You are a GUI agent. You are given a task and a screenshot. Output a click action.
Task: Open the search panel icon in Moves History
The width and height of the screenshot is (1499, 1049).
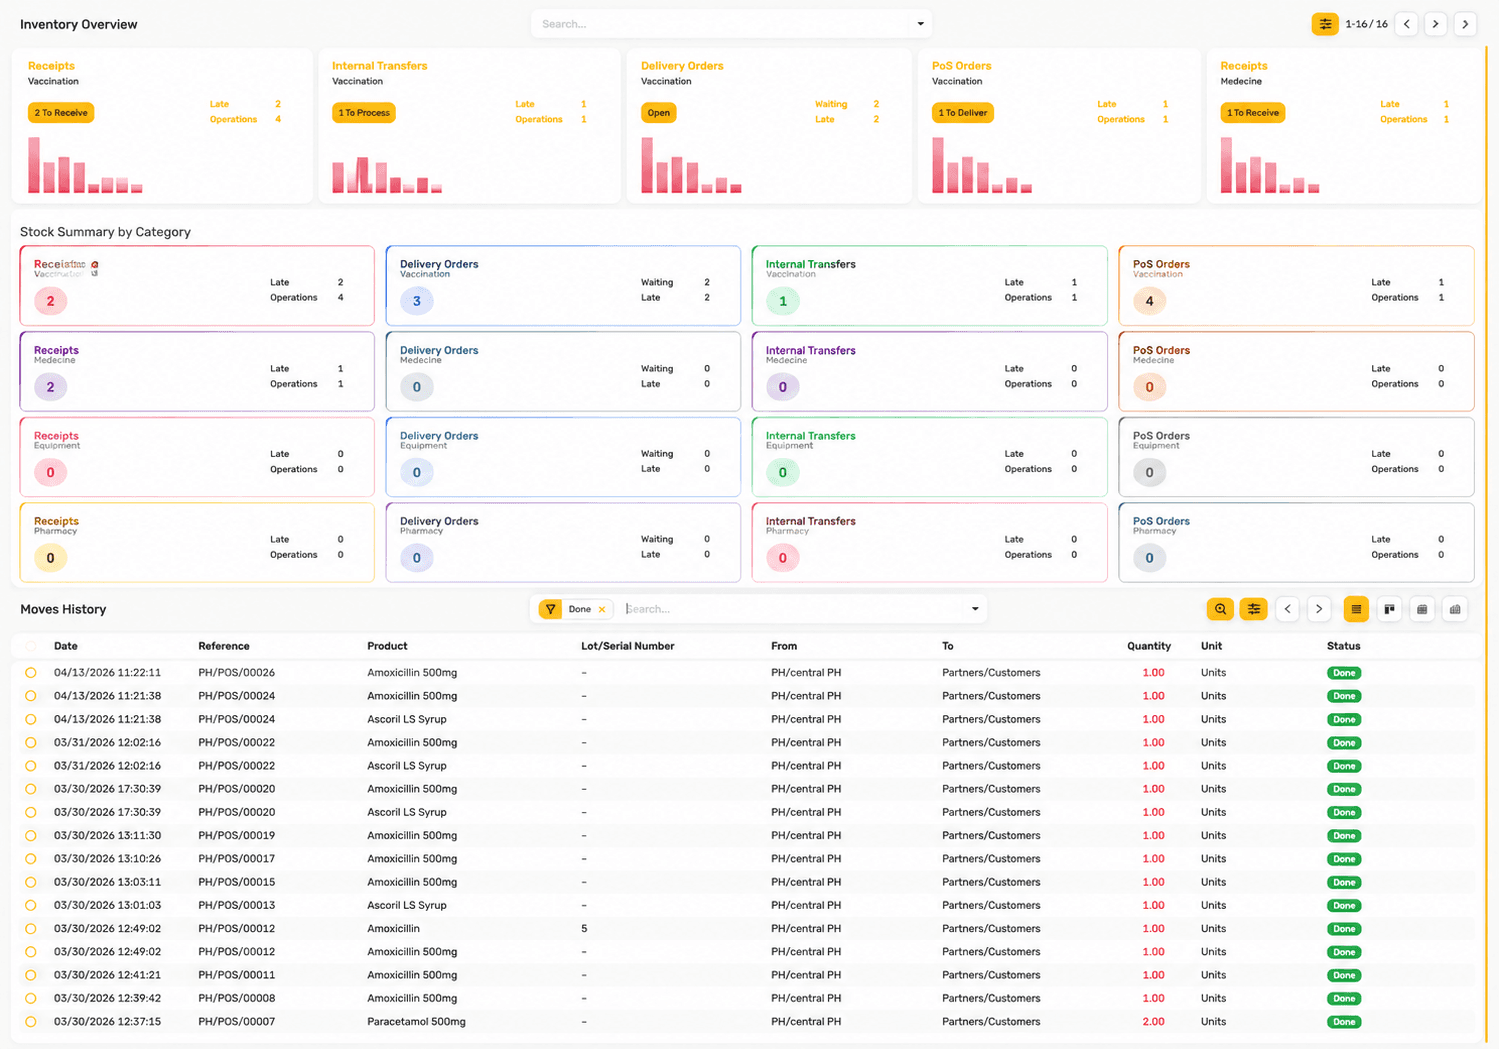point(1220,609)
